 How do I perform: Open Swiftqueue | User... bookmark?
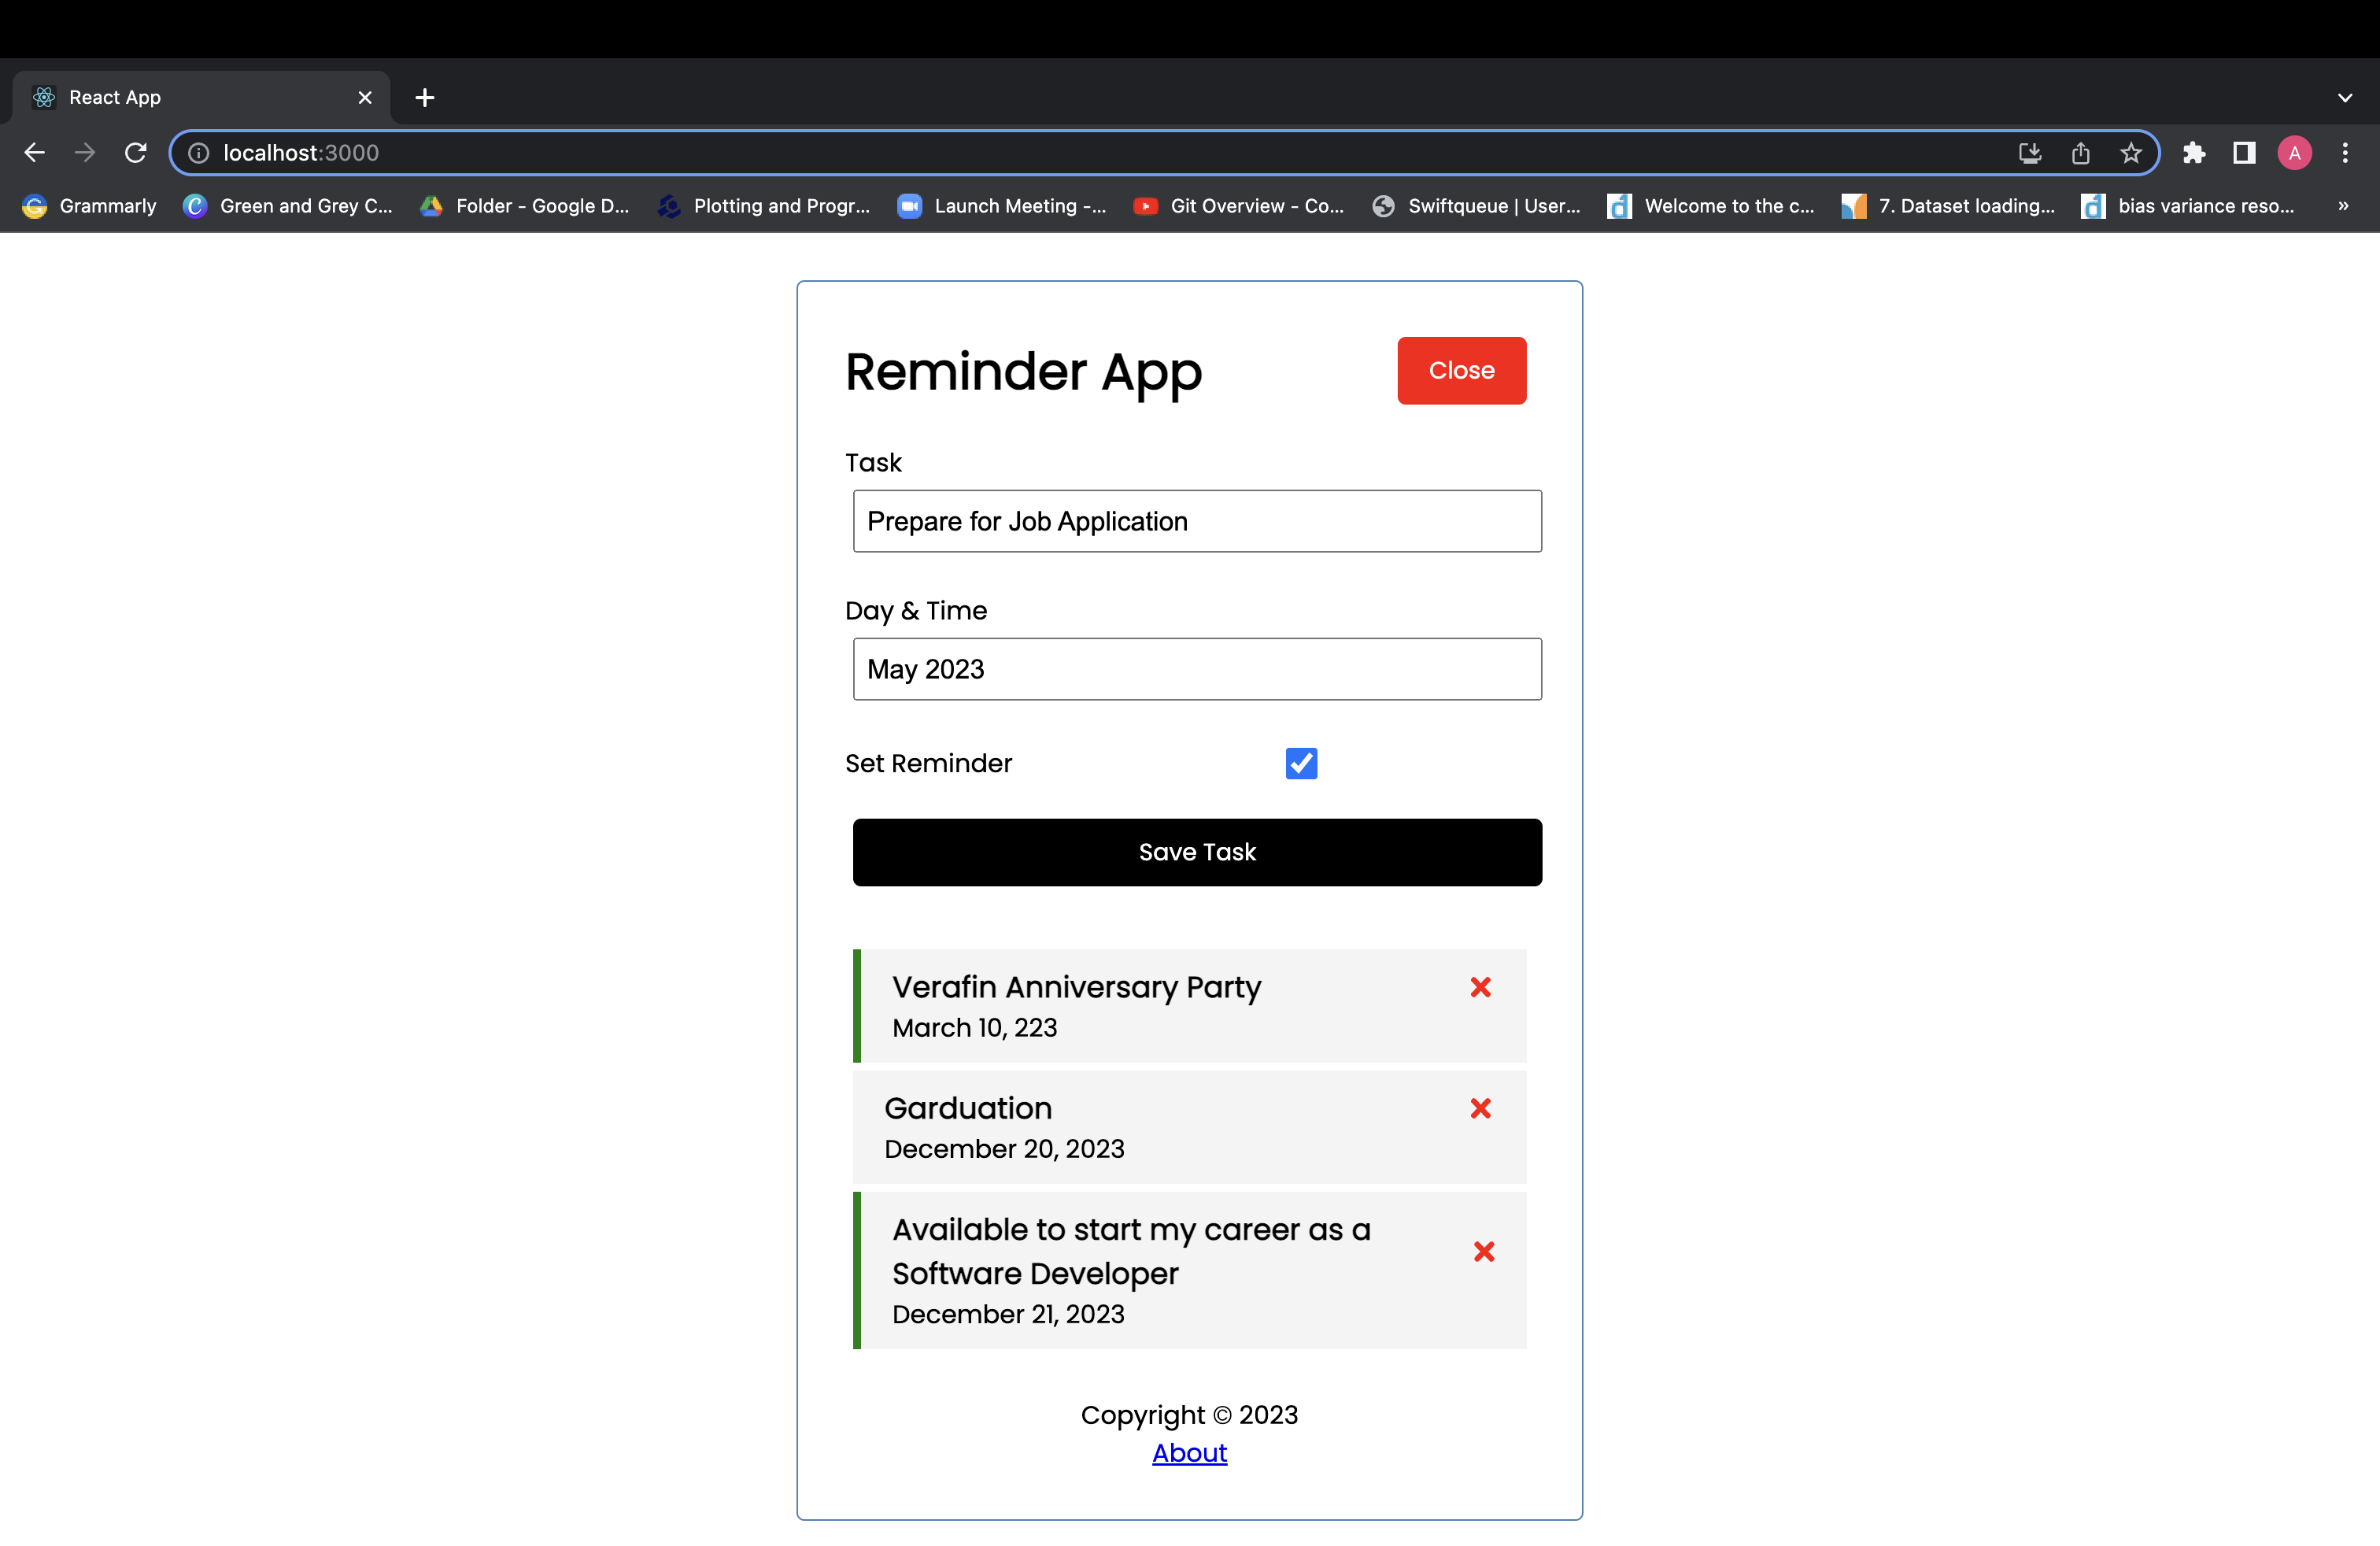point(1477,206)
